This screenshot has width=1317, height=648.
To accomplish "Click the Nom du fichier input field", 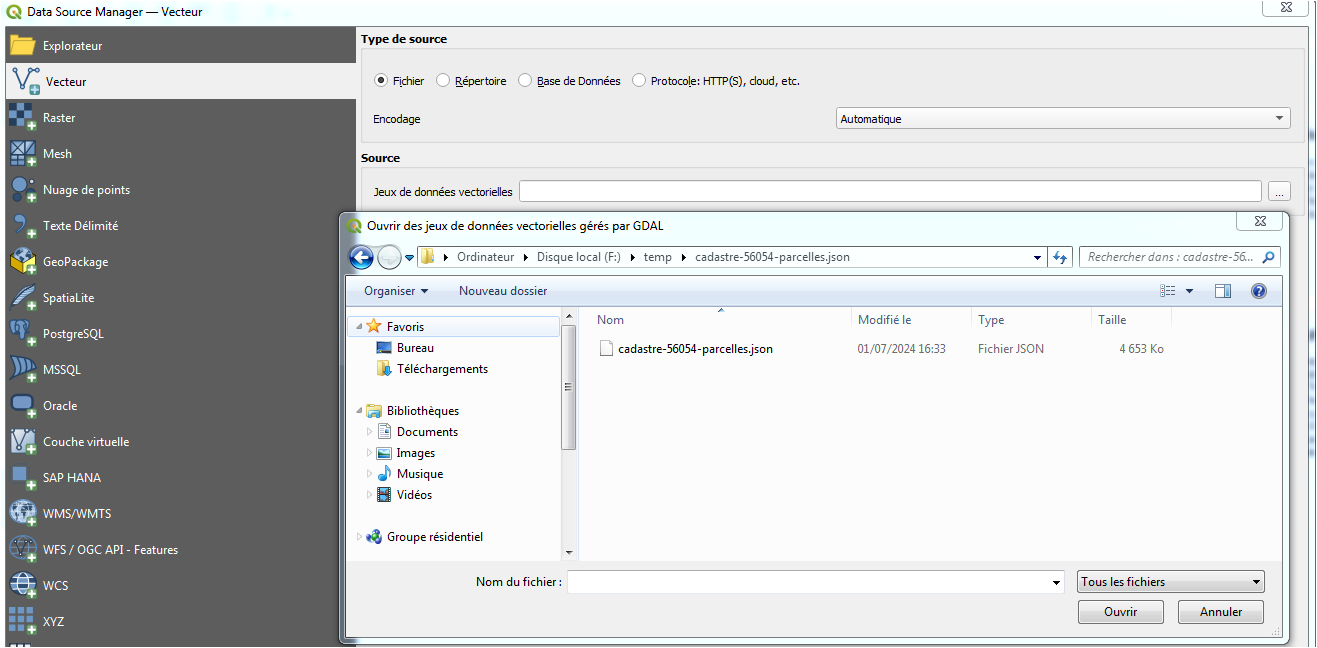I will (808, 582).
